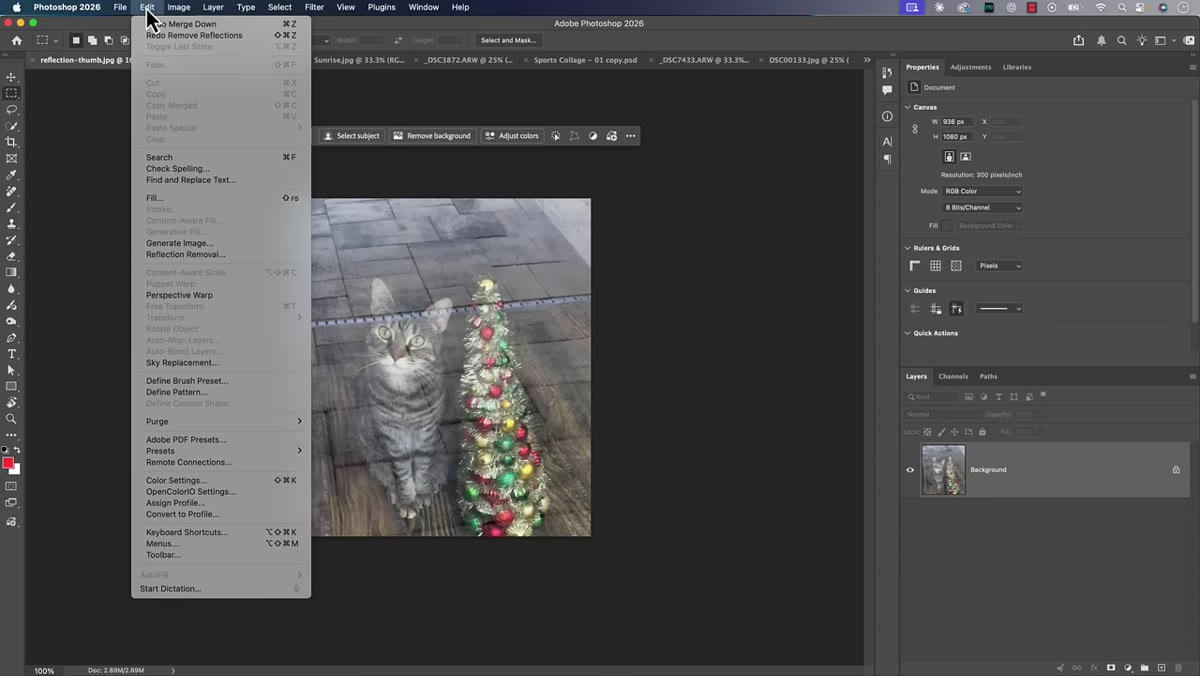Open the guide line style dropdown
This screenshot has width=1200, height=676.
coord(999,309)
